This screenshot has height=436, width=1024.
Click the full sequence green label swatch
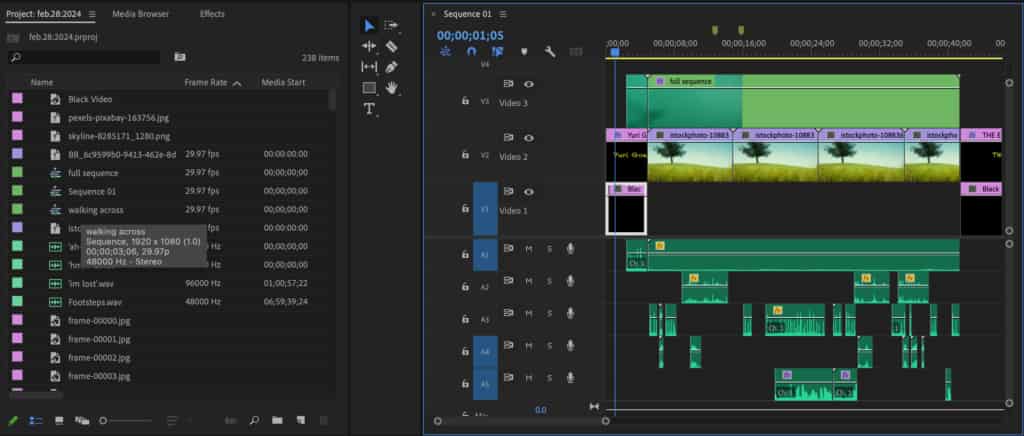pyautogui.click(x=17, y=172)
